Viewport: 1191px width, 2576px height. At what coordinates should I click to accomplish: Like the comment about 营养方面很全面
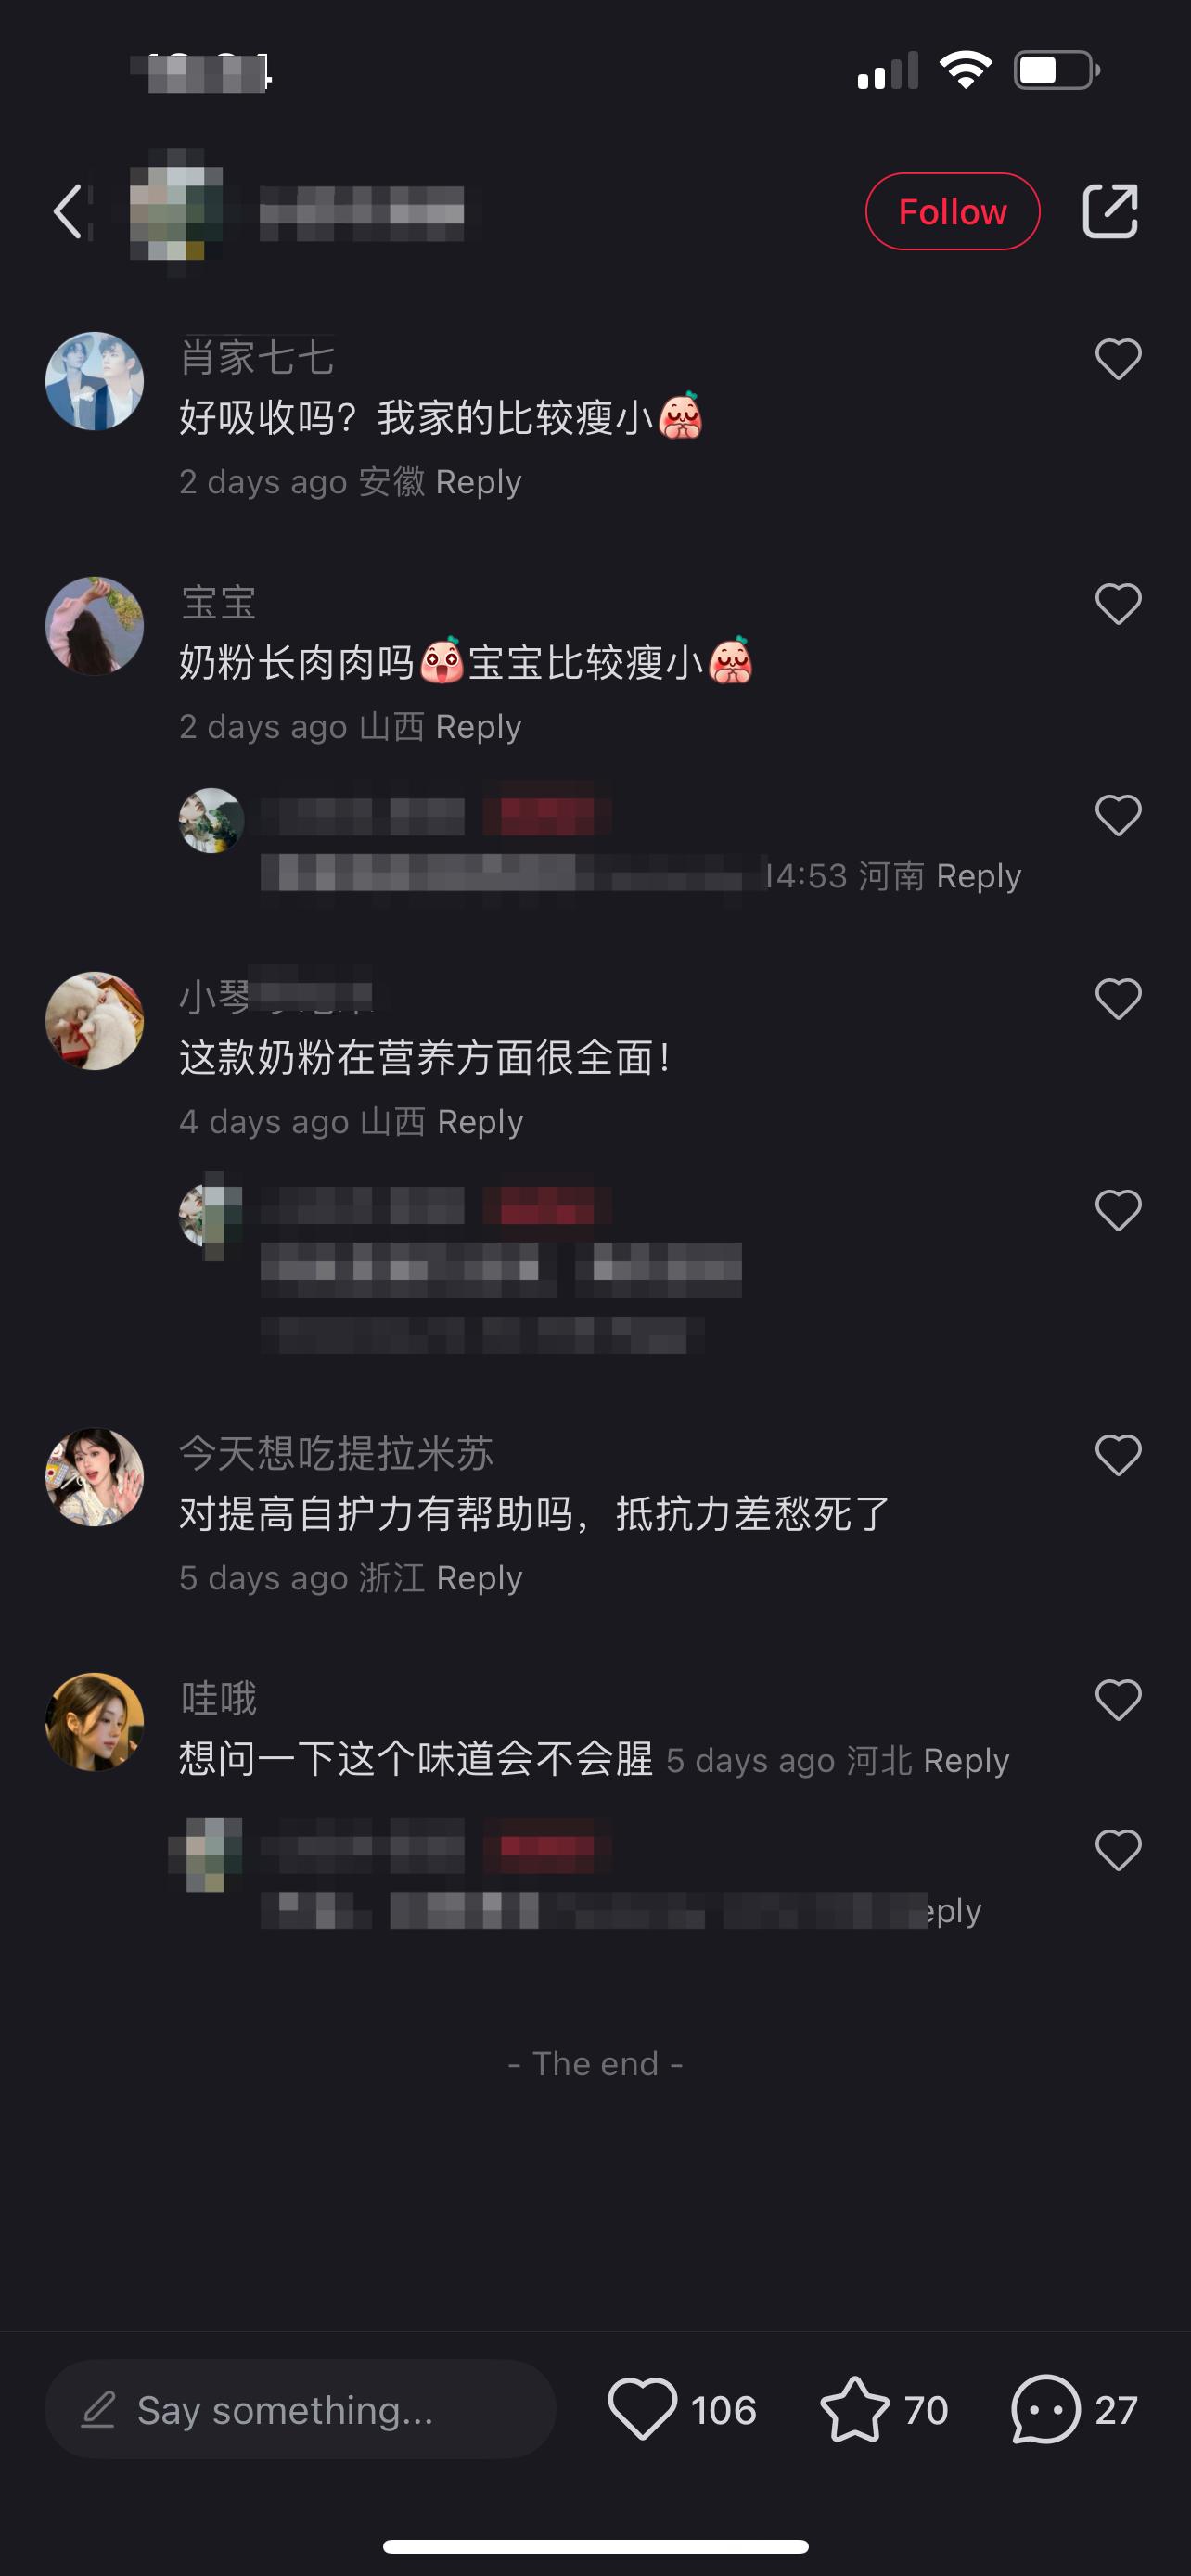coord(1118,999)
